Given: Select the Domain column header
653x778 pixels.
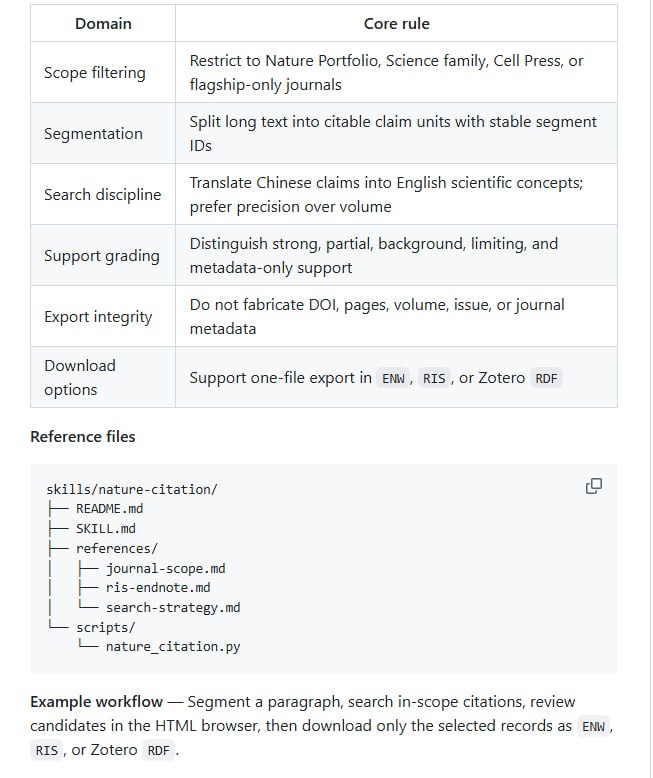Looking at the screenshot, I should [x=103, y=23].
